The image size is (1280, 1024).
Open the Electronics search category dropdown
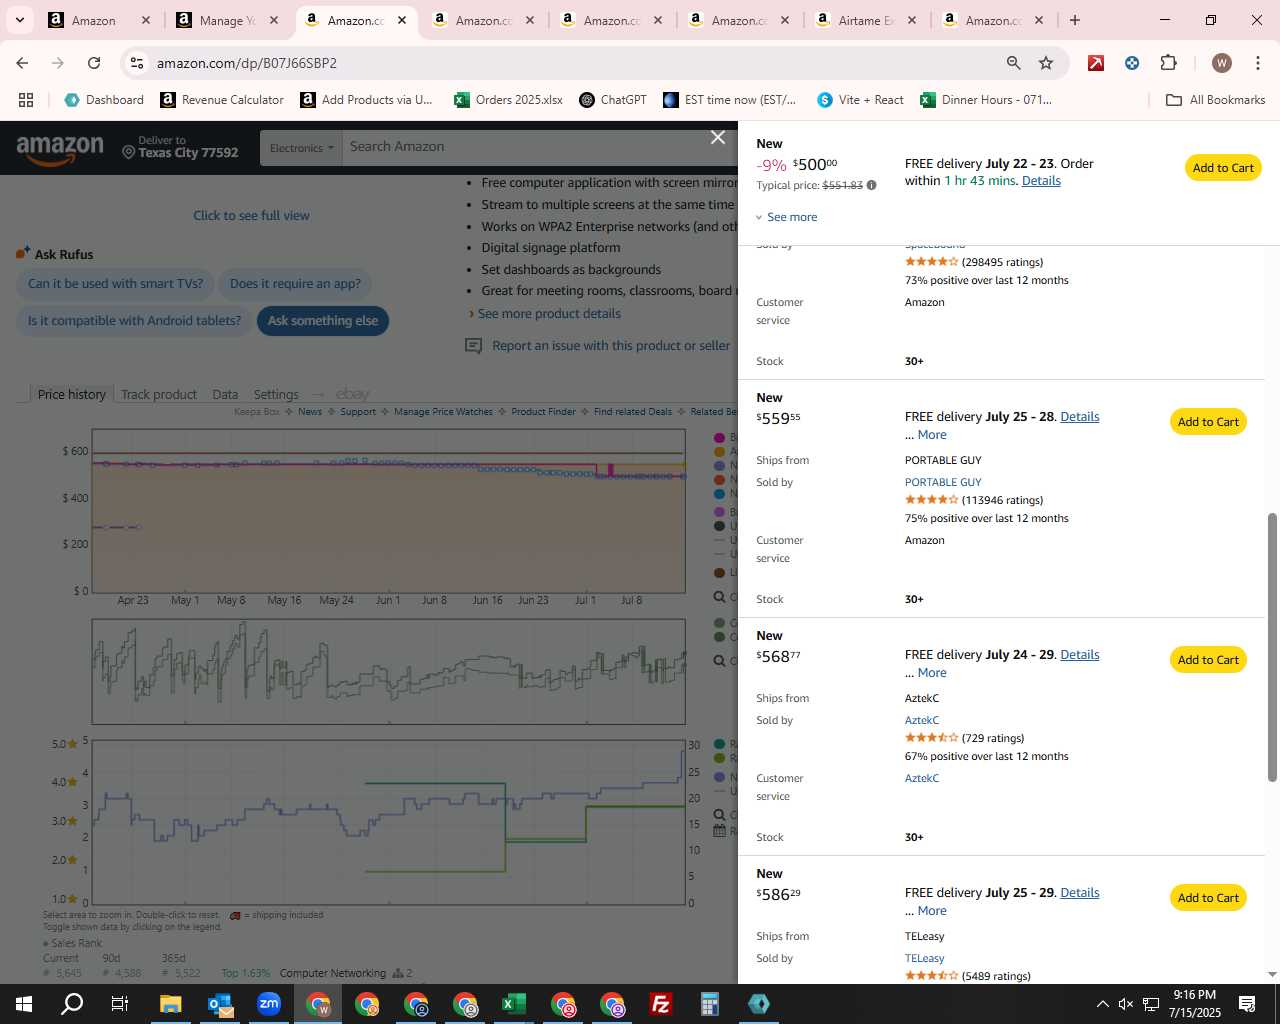(x=301, y=148)
